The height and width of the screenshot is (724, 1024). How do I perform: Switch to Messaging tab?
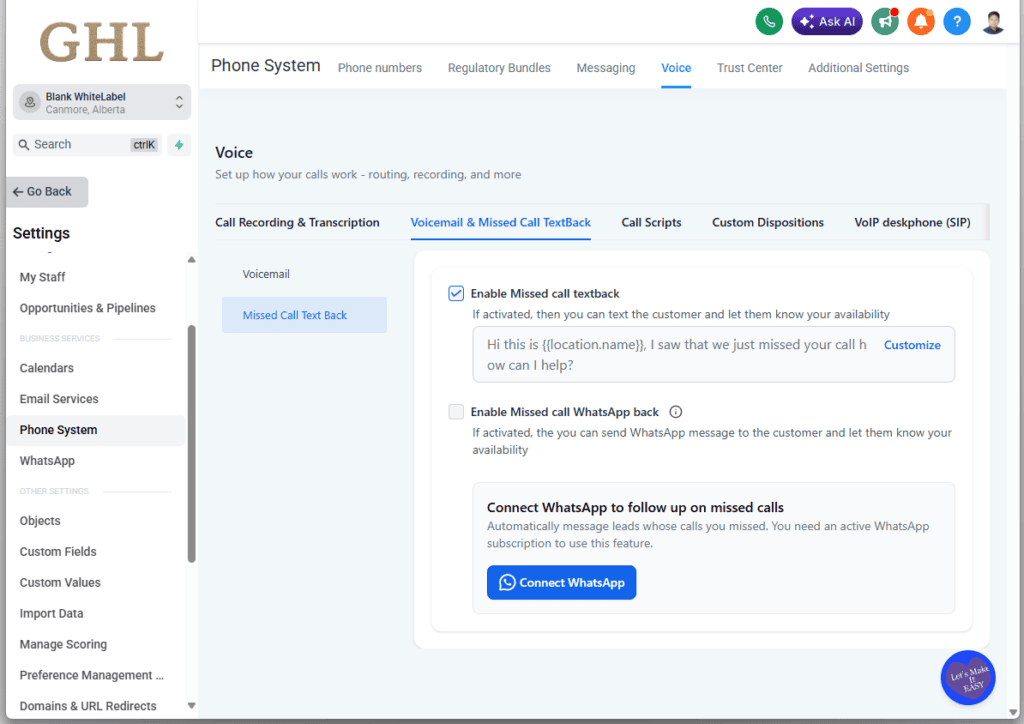pos(605,68)
